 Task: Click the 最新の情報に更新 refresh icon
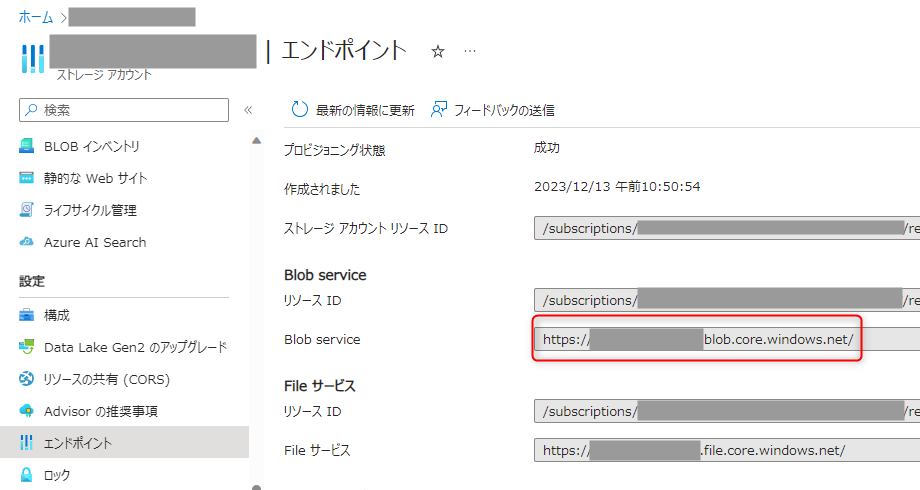pyautogui.click(x=299, y=109)
